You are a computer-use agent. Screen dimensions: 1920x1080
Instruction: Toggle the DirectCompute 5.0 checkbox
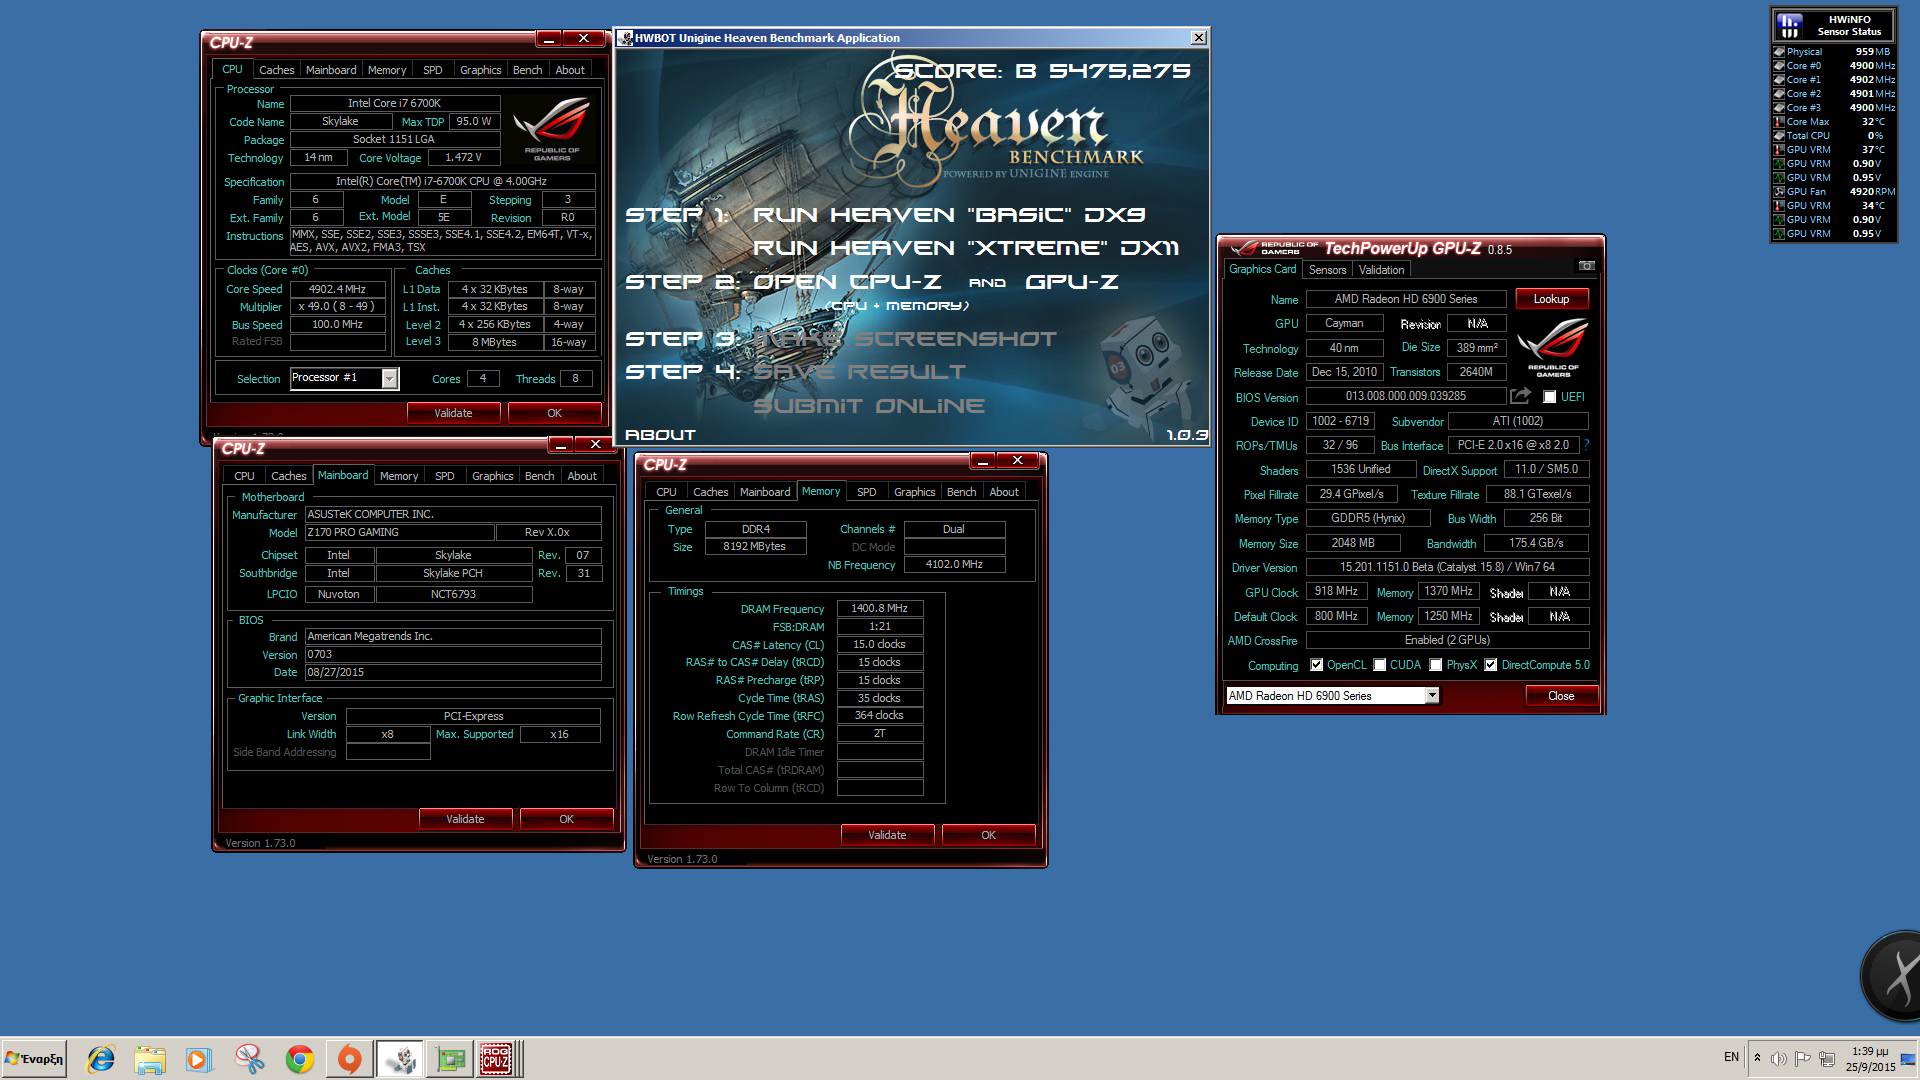[x=1491, y=665]
